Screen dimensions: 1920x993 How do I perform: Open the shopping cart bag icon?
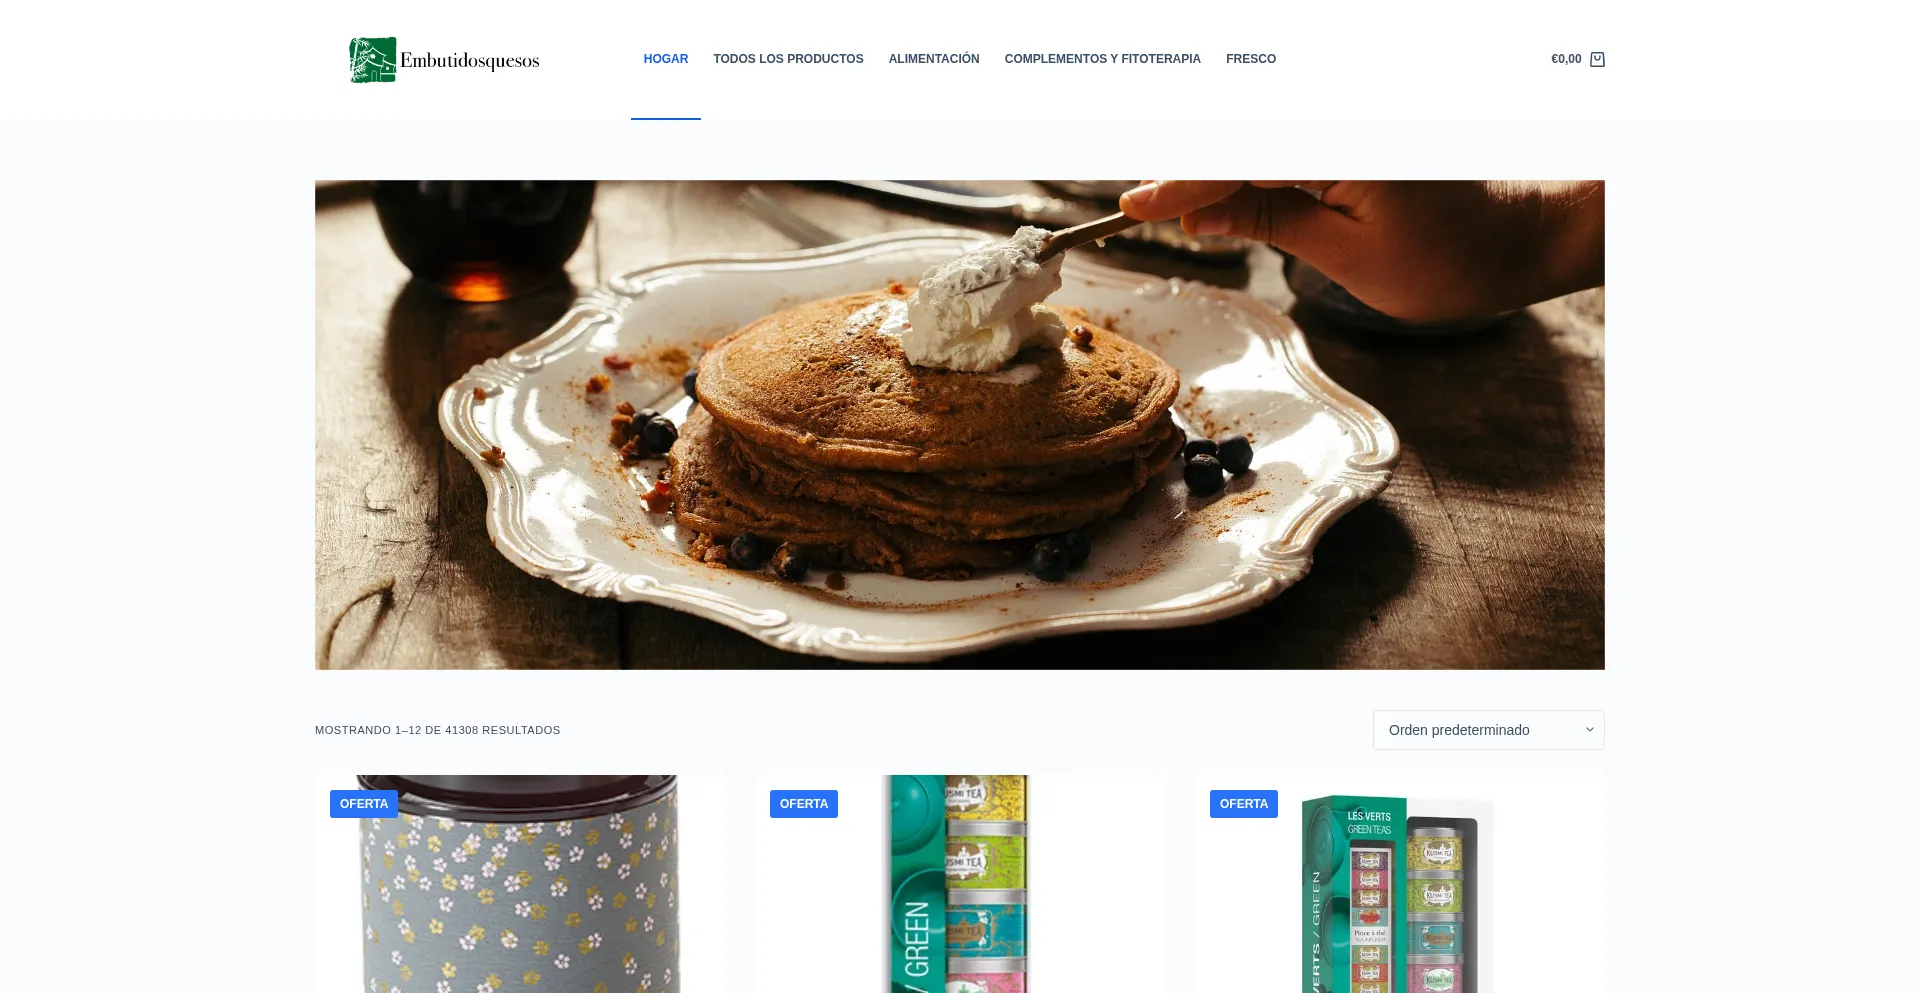1597,59
